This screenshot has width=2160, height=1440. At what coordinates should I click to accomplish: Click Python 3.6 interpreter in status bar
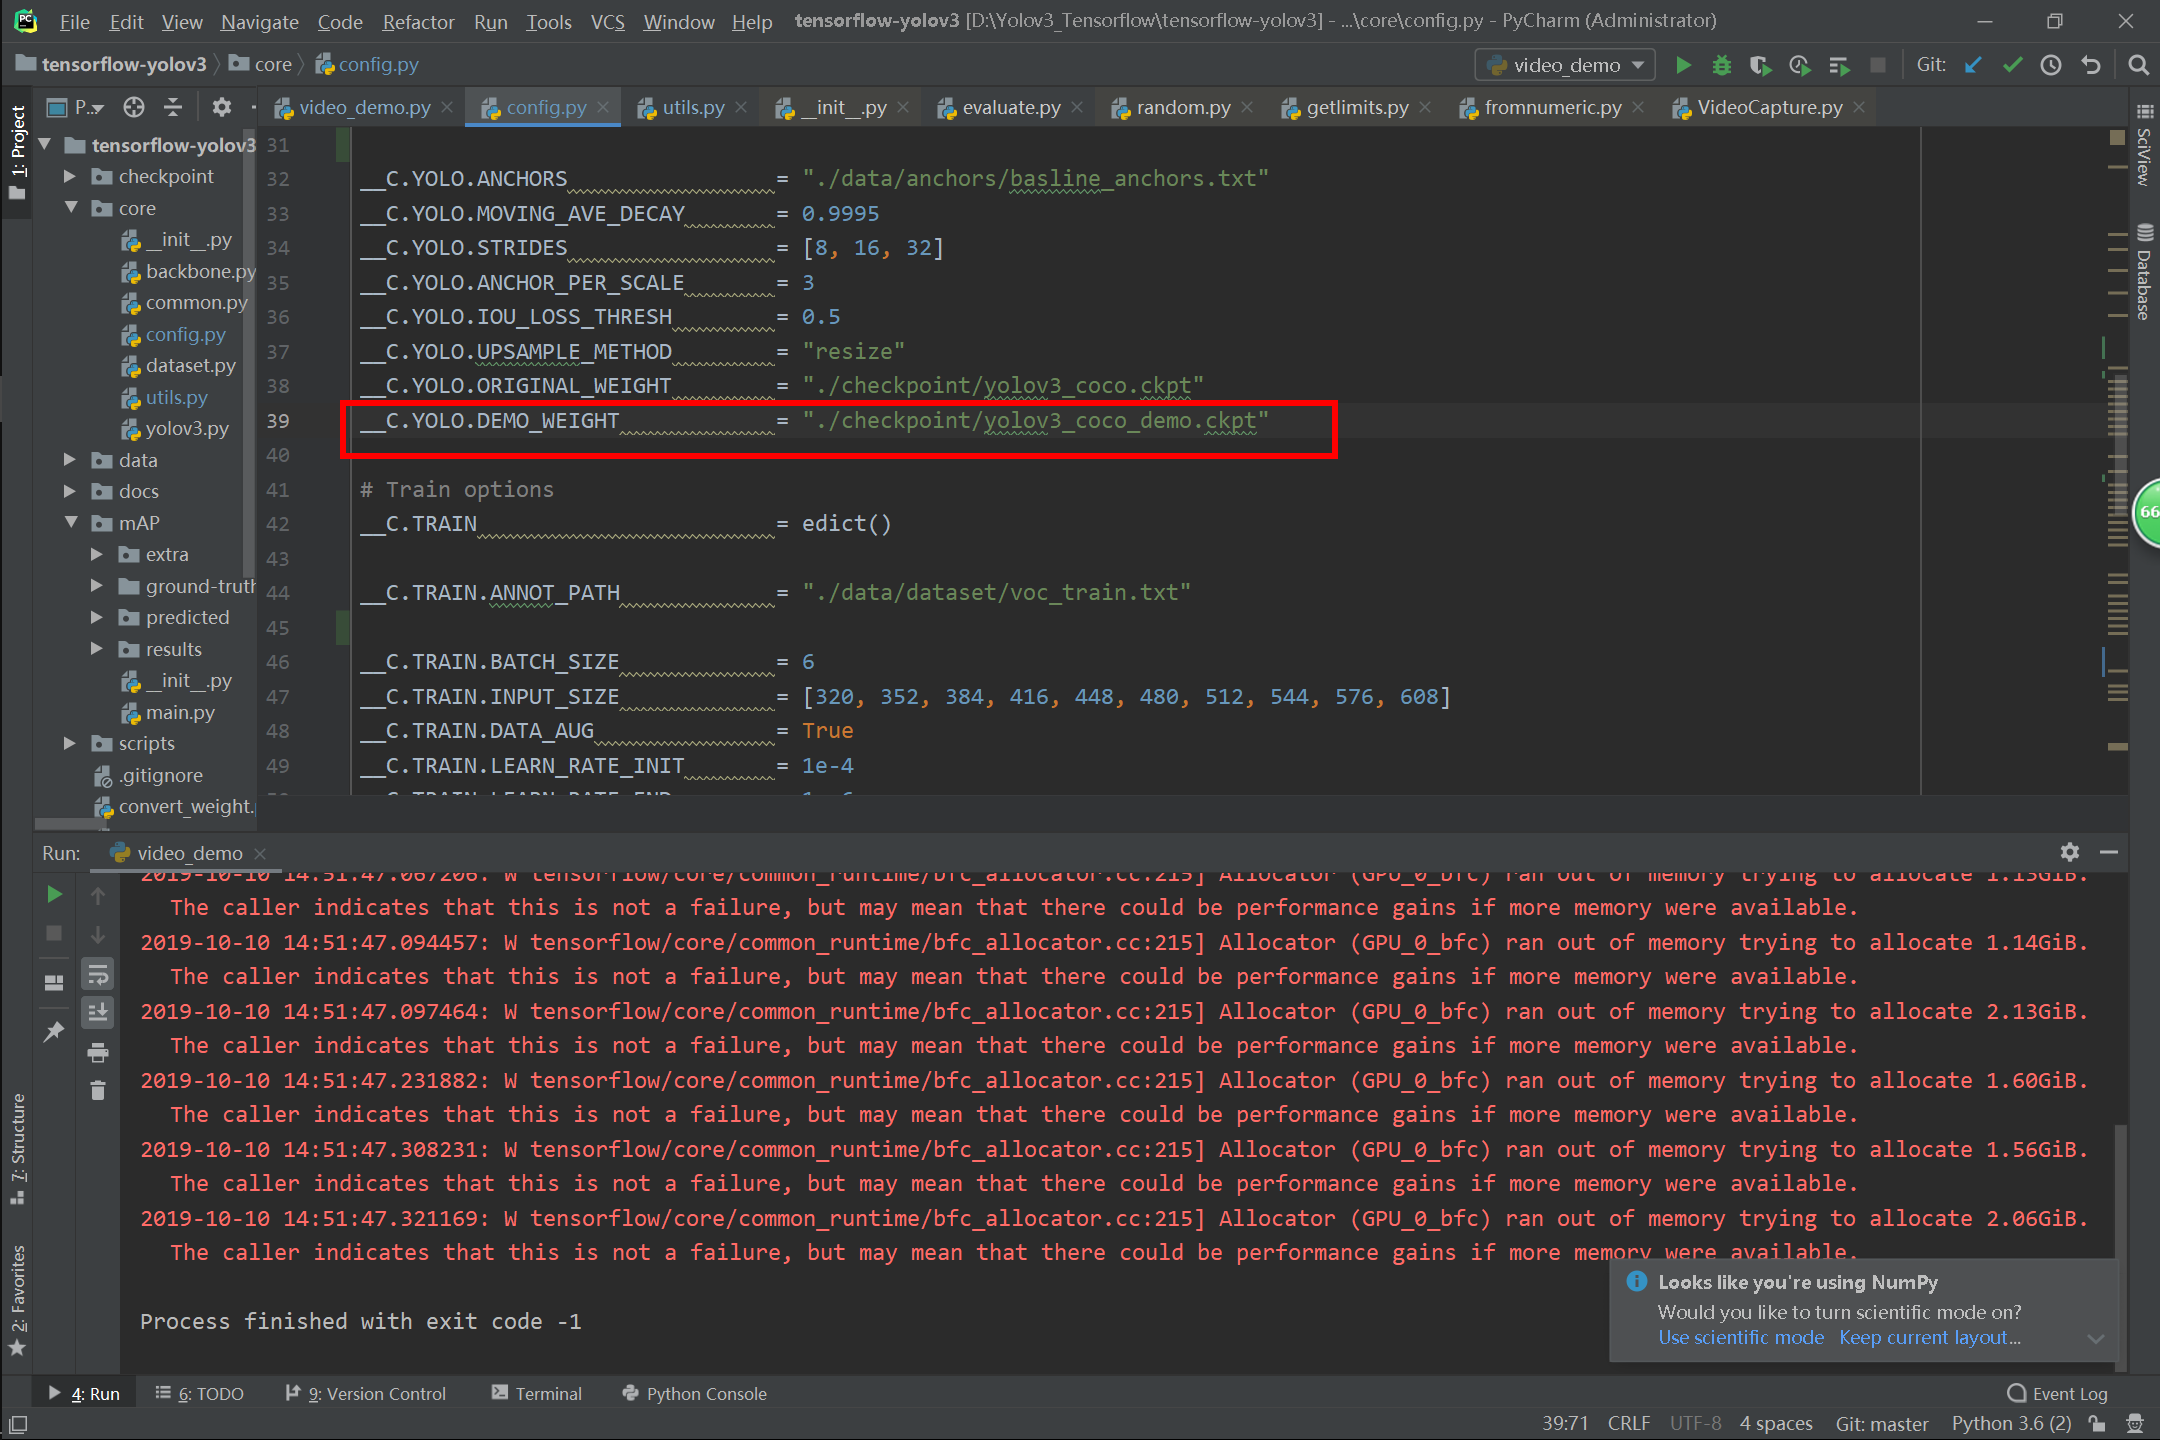[2010, 1423]
